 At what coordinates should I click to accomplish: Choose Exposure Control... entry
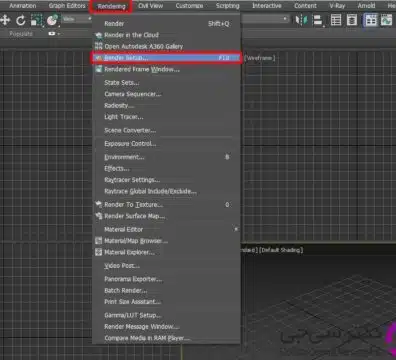[x=166, y=144]
